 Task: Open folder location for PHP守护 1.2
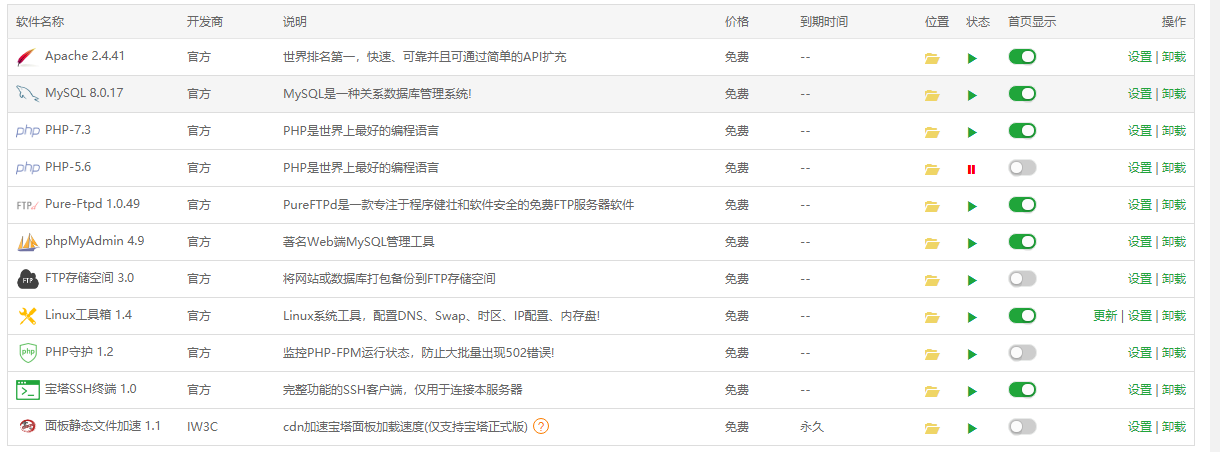(932, 355)
